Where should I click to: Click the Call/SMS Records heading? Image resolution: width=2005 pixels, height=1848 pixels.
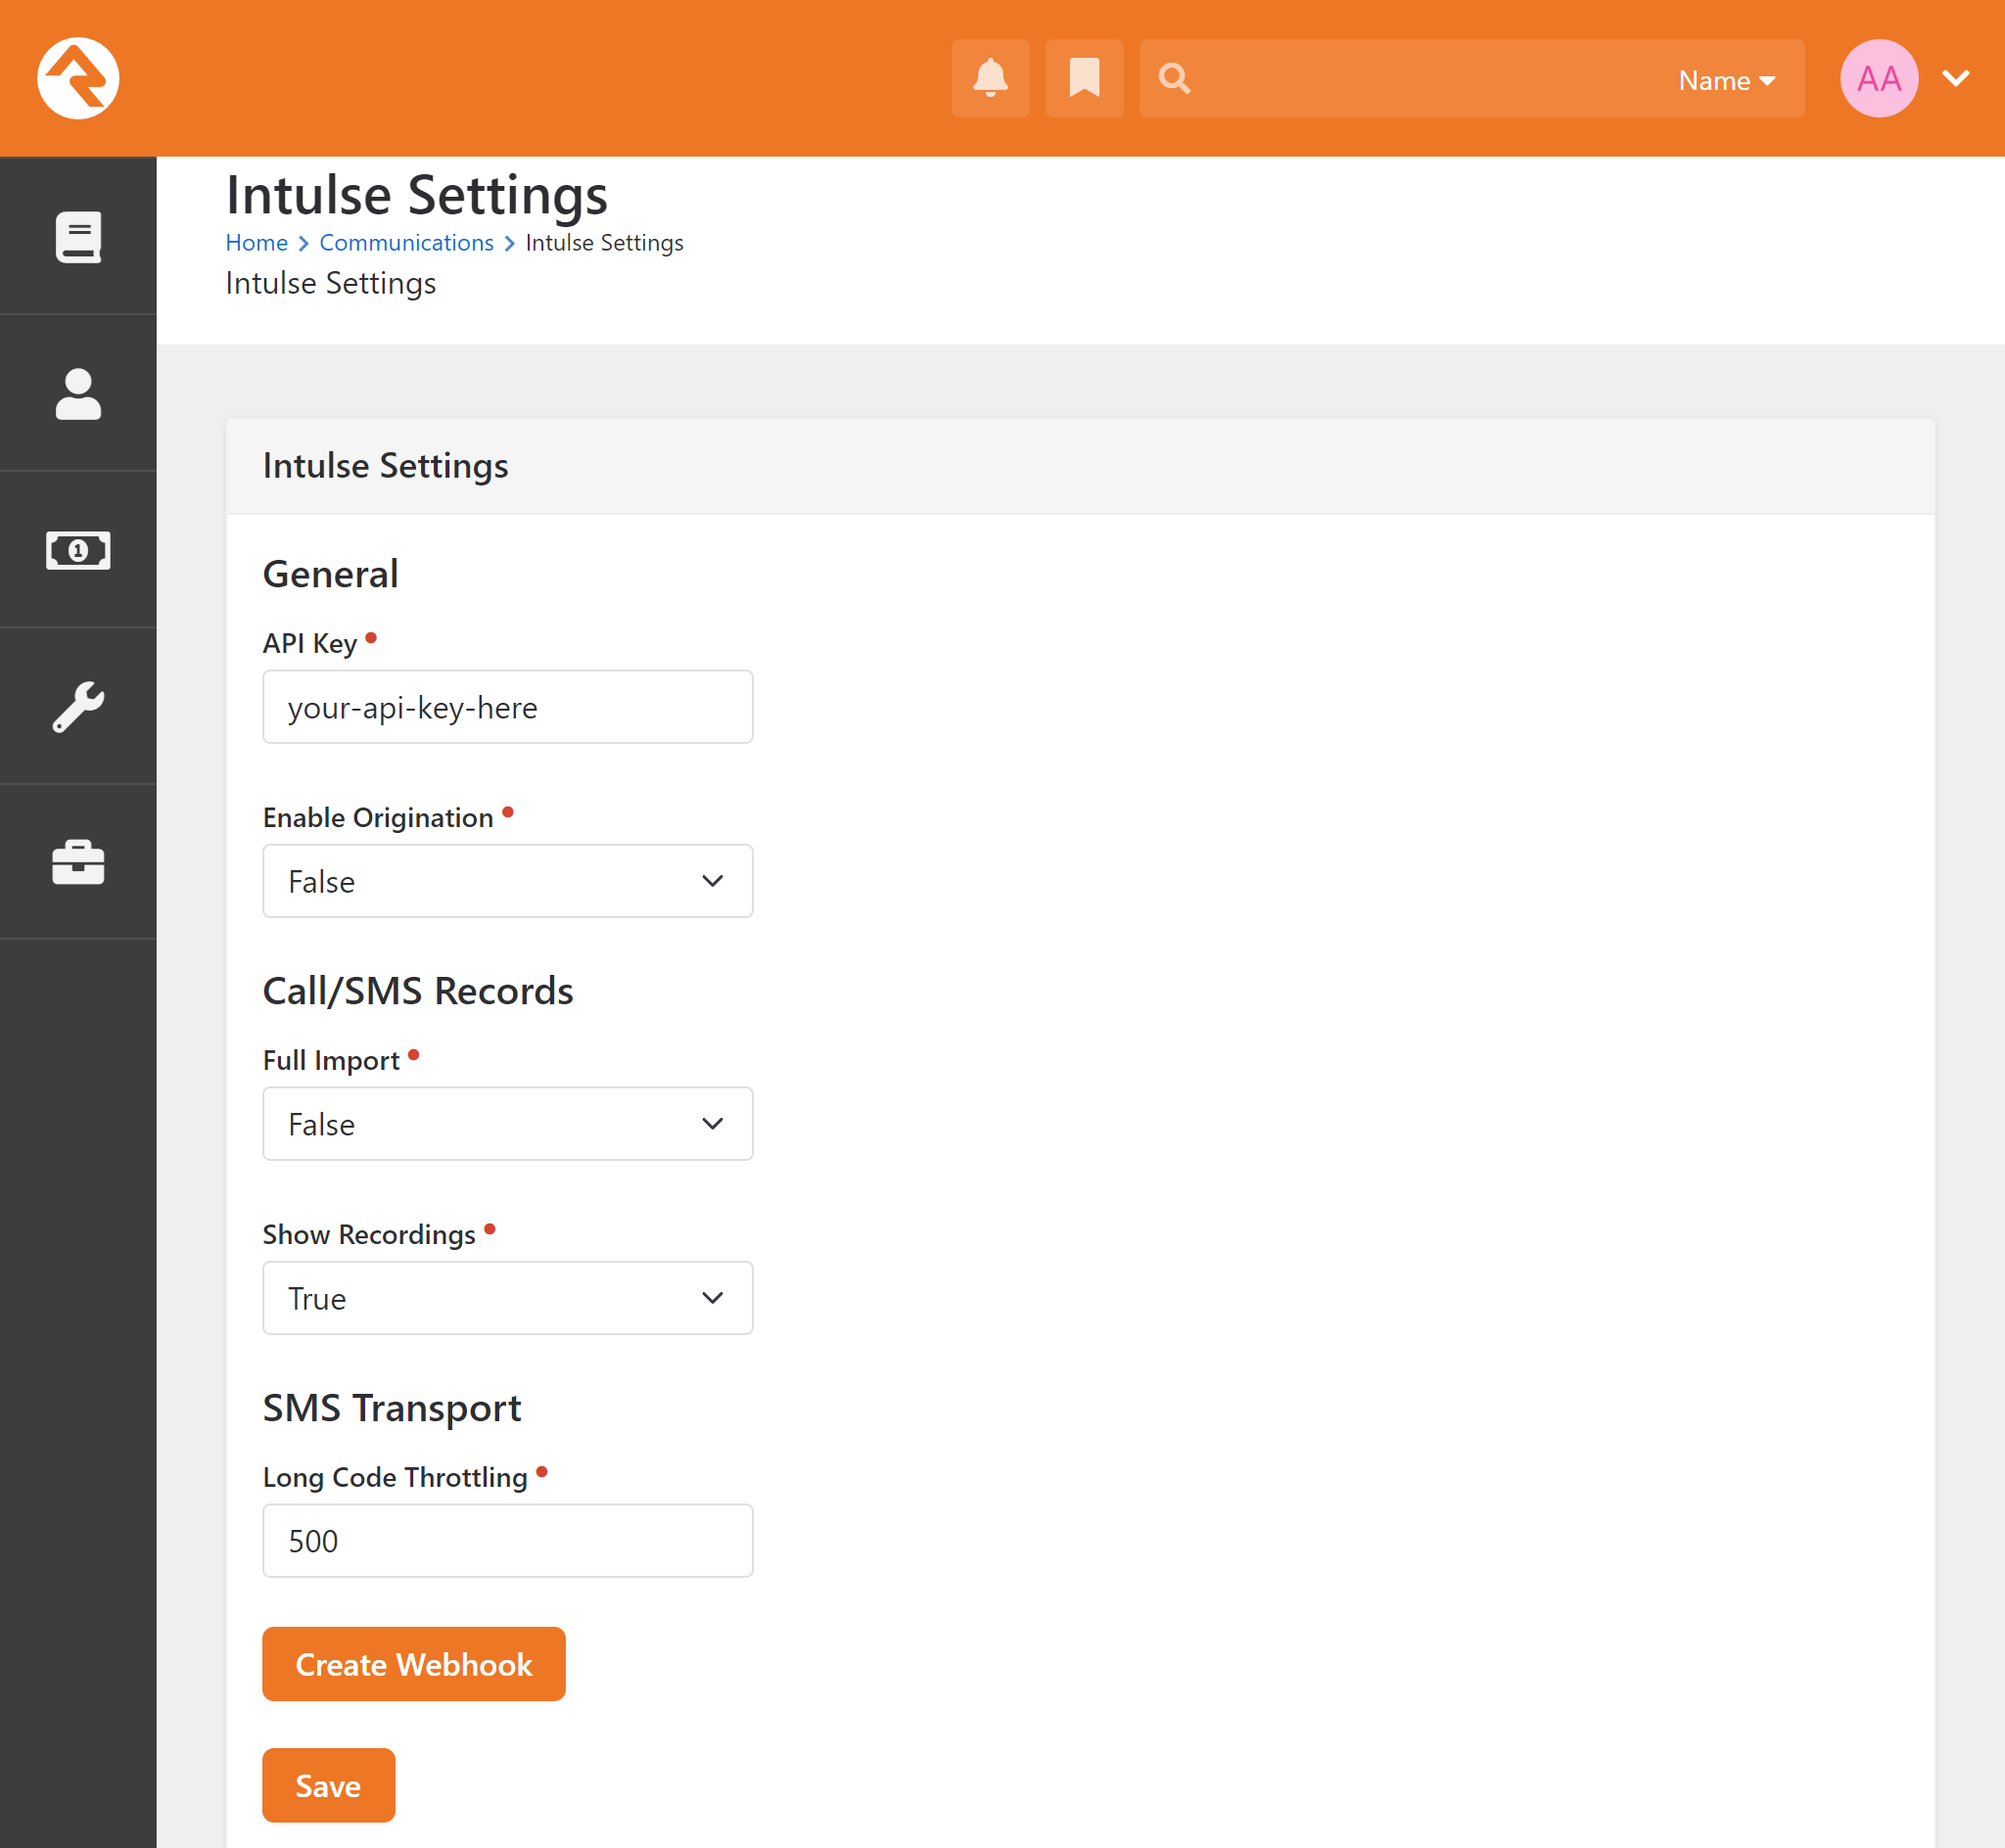pyautogui.click(x=418, y=991)
